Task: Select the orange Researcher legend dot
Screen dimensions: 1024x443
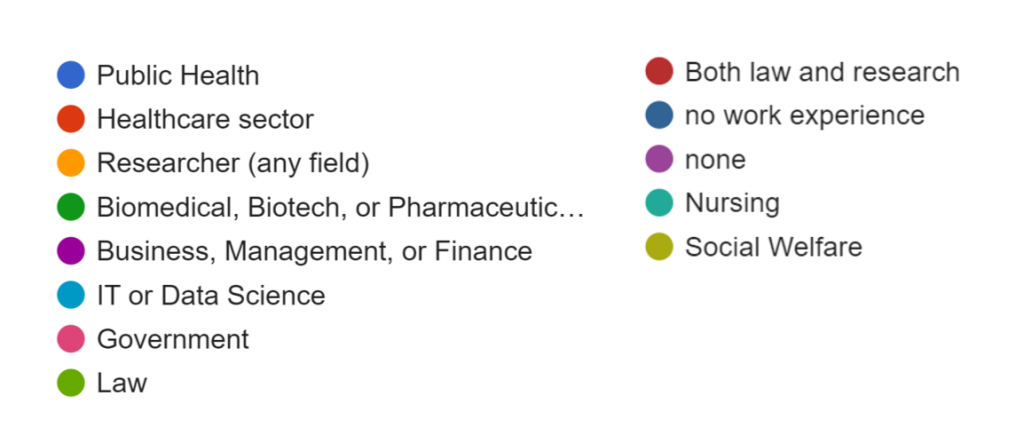Action: tap(71, 163)
